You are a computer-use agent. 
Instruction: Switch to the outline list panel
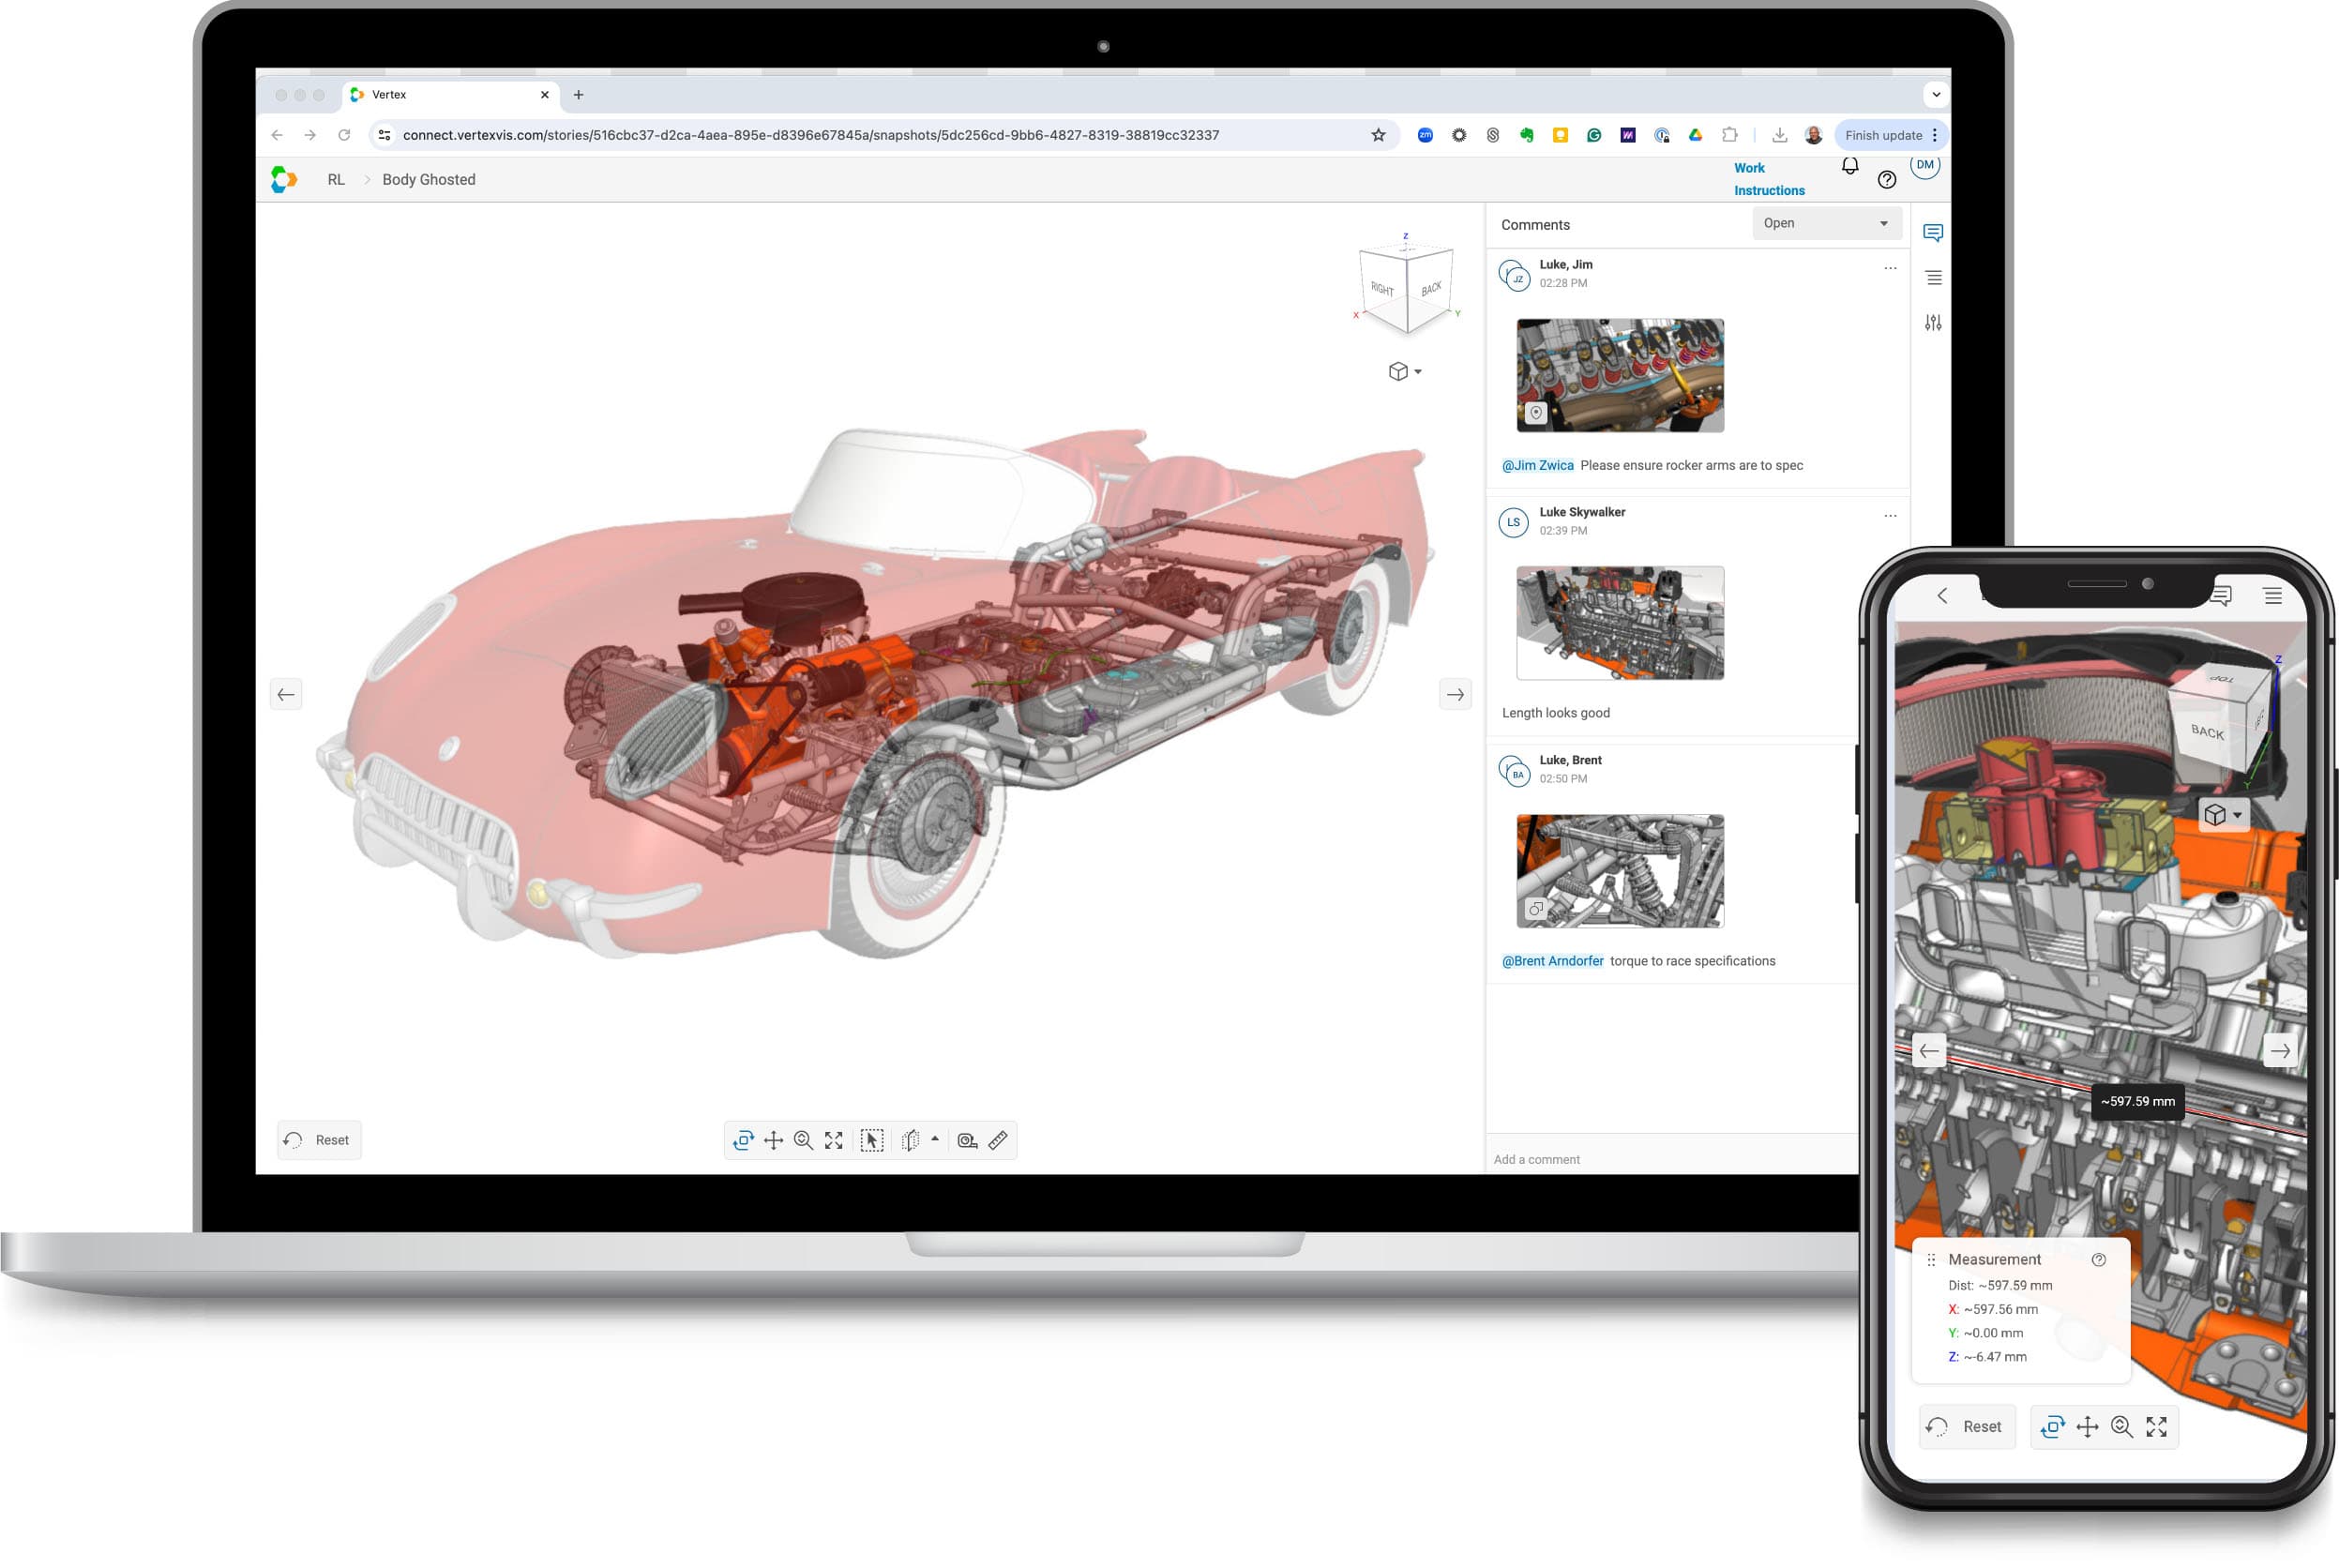[1932, 277]
